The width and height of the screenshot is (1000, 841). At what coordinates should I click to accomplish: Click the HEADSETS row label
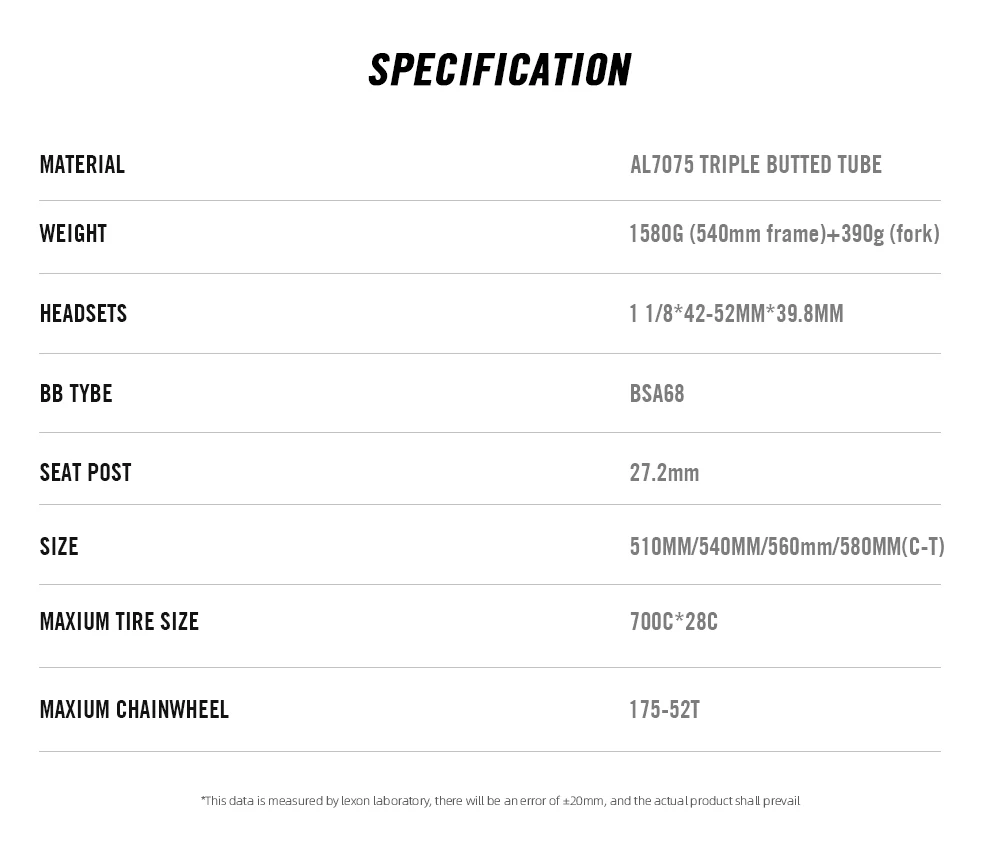(83, 314)
